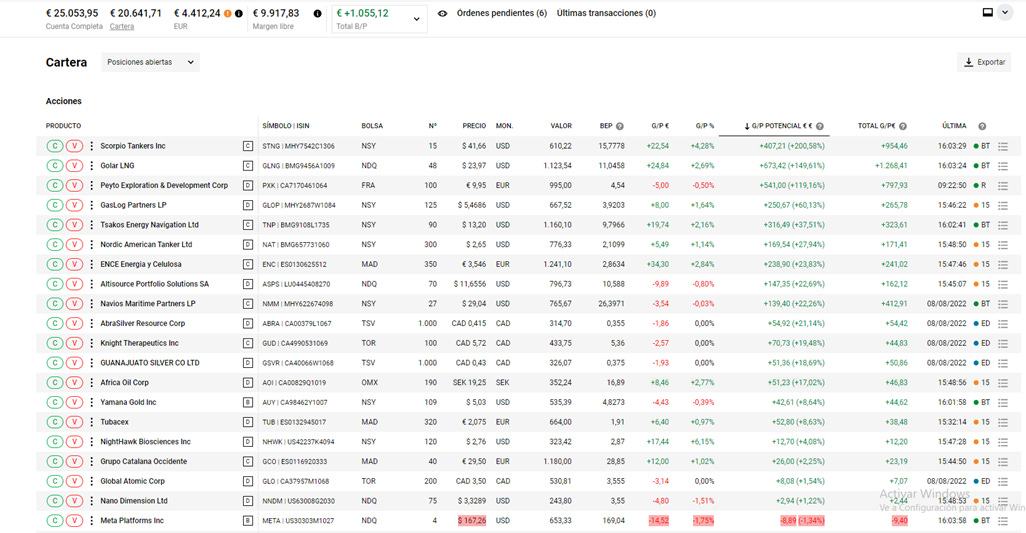Click sell (V) button for NightHawk Biosciences Inc

coord(75,441)
